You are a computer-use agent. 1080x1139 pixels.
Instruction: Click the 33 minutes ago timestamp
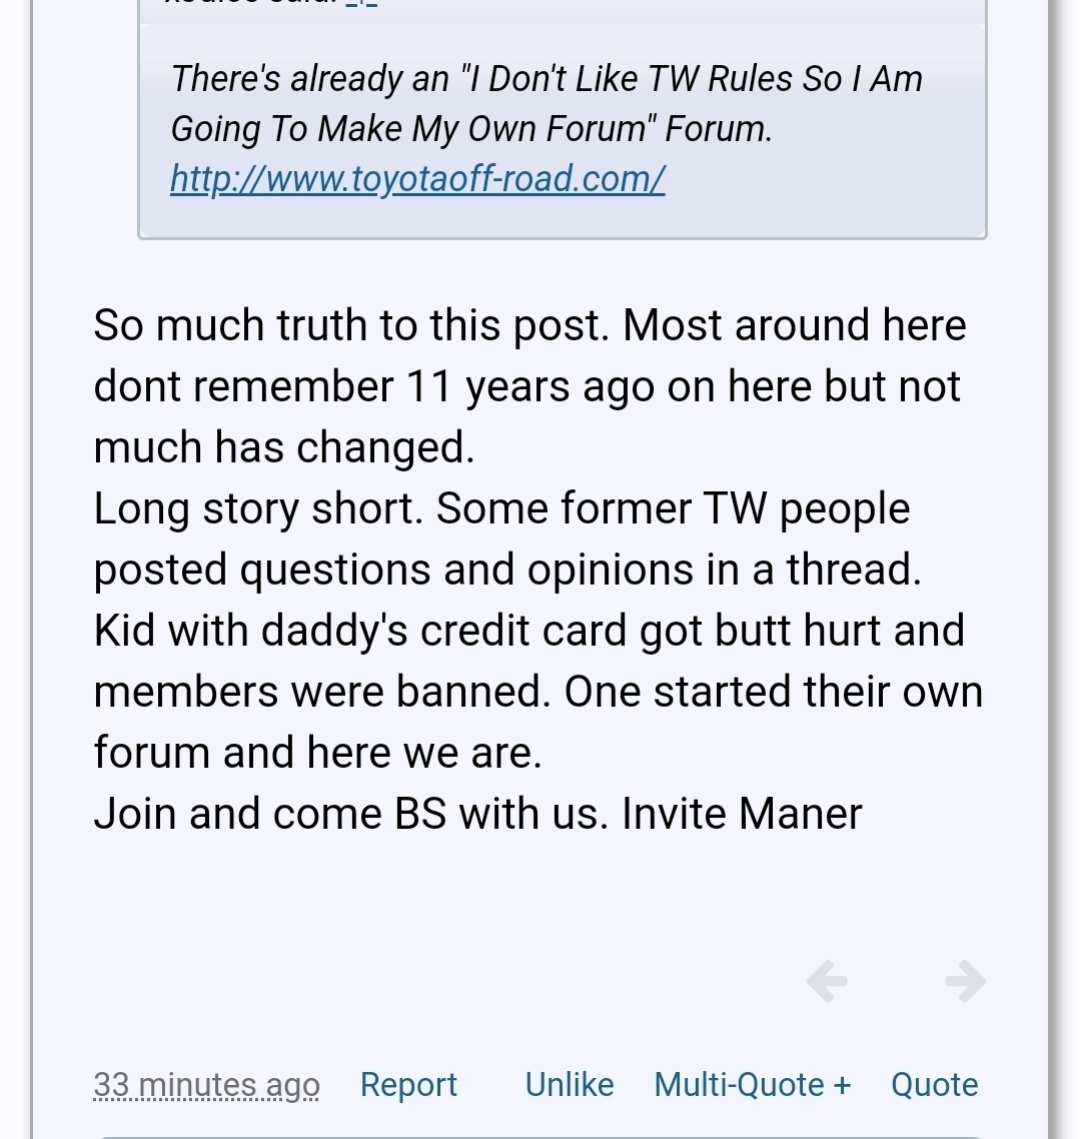[206, 1085]
